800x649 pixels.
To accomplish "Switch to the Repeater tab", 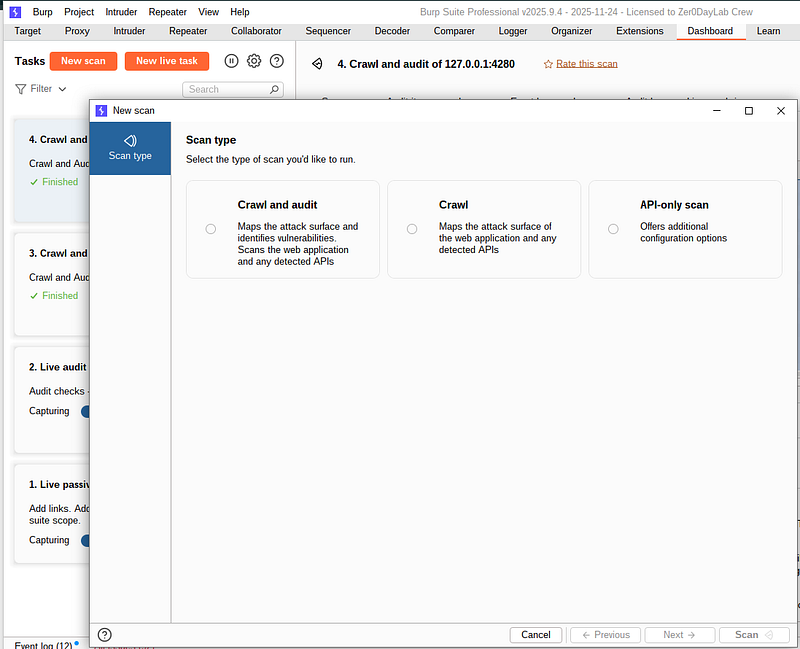I will 188,31.
